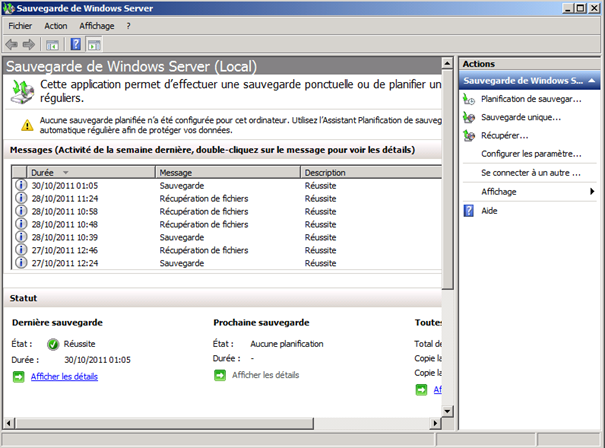
Task: Click the Aide help icon in Actions
Action: point(468,211)
